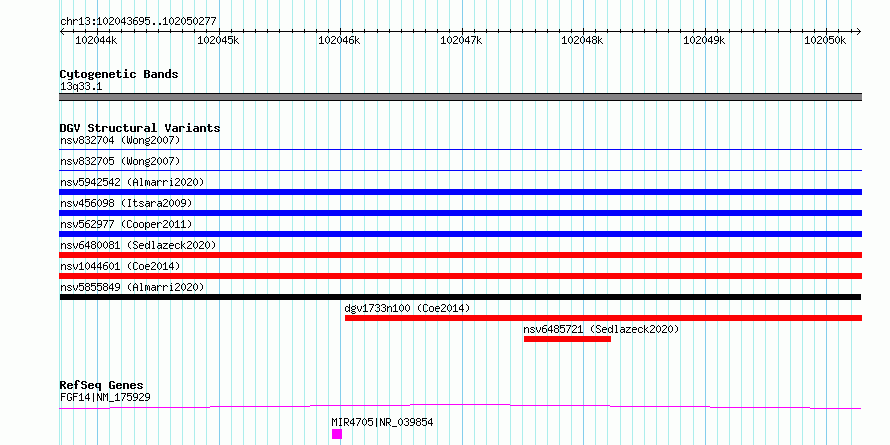Select the 13q33.1 band label
Viewport: 890px width, 445px height.
81,87
